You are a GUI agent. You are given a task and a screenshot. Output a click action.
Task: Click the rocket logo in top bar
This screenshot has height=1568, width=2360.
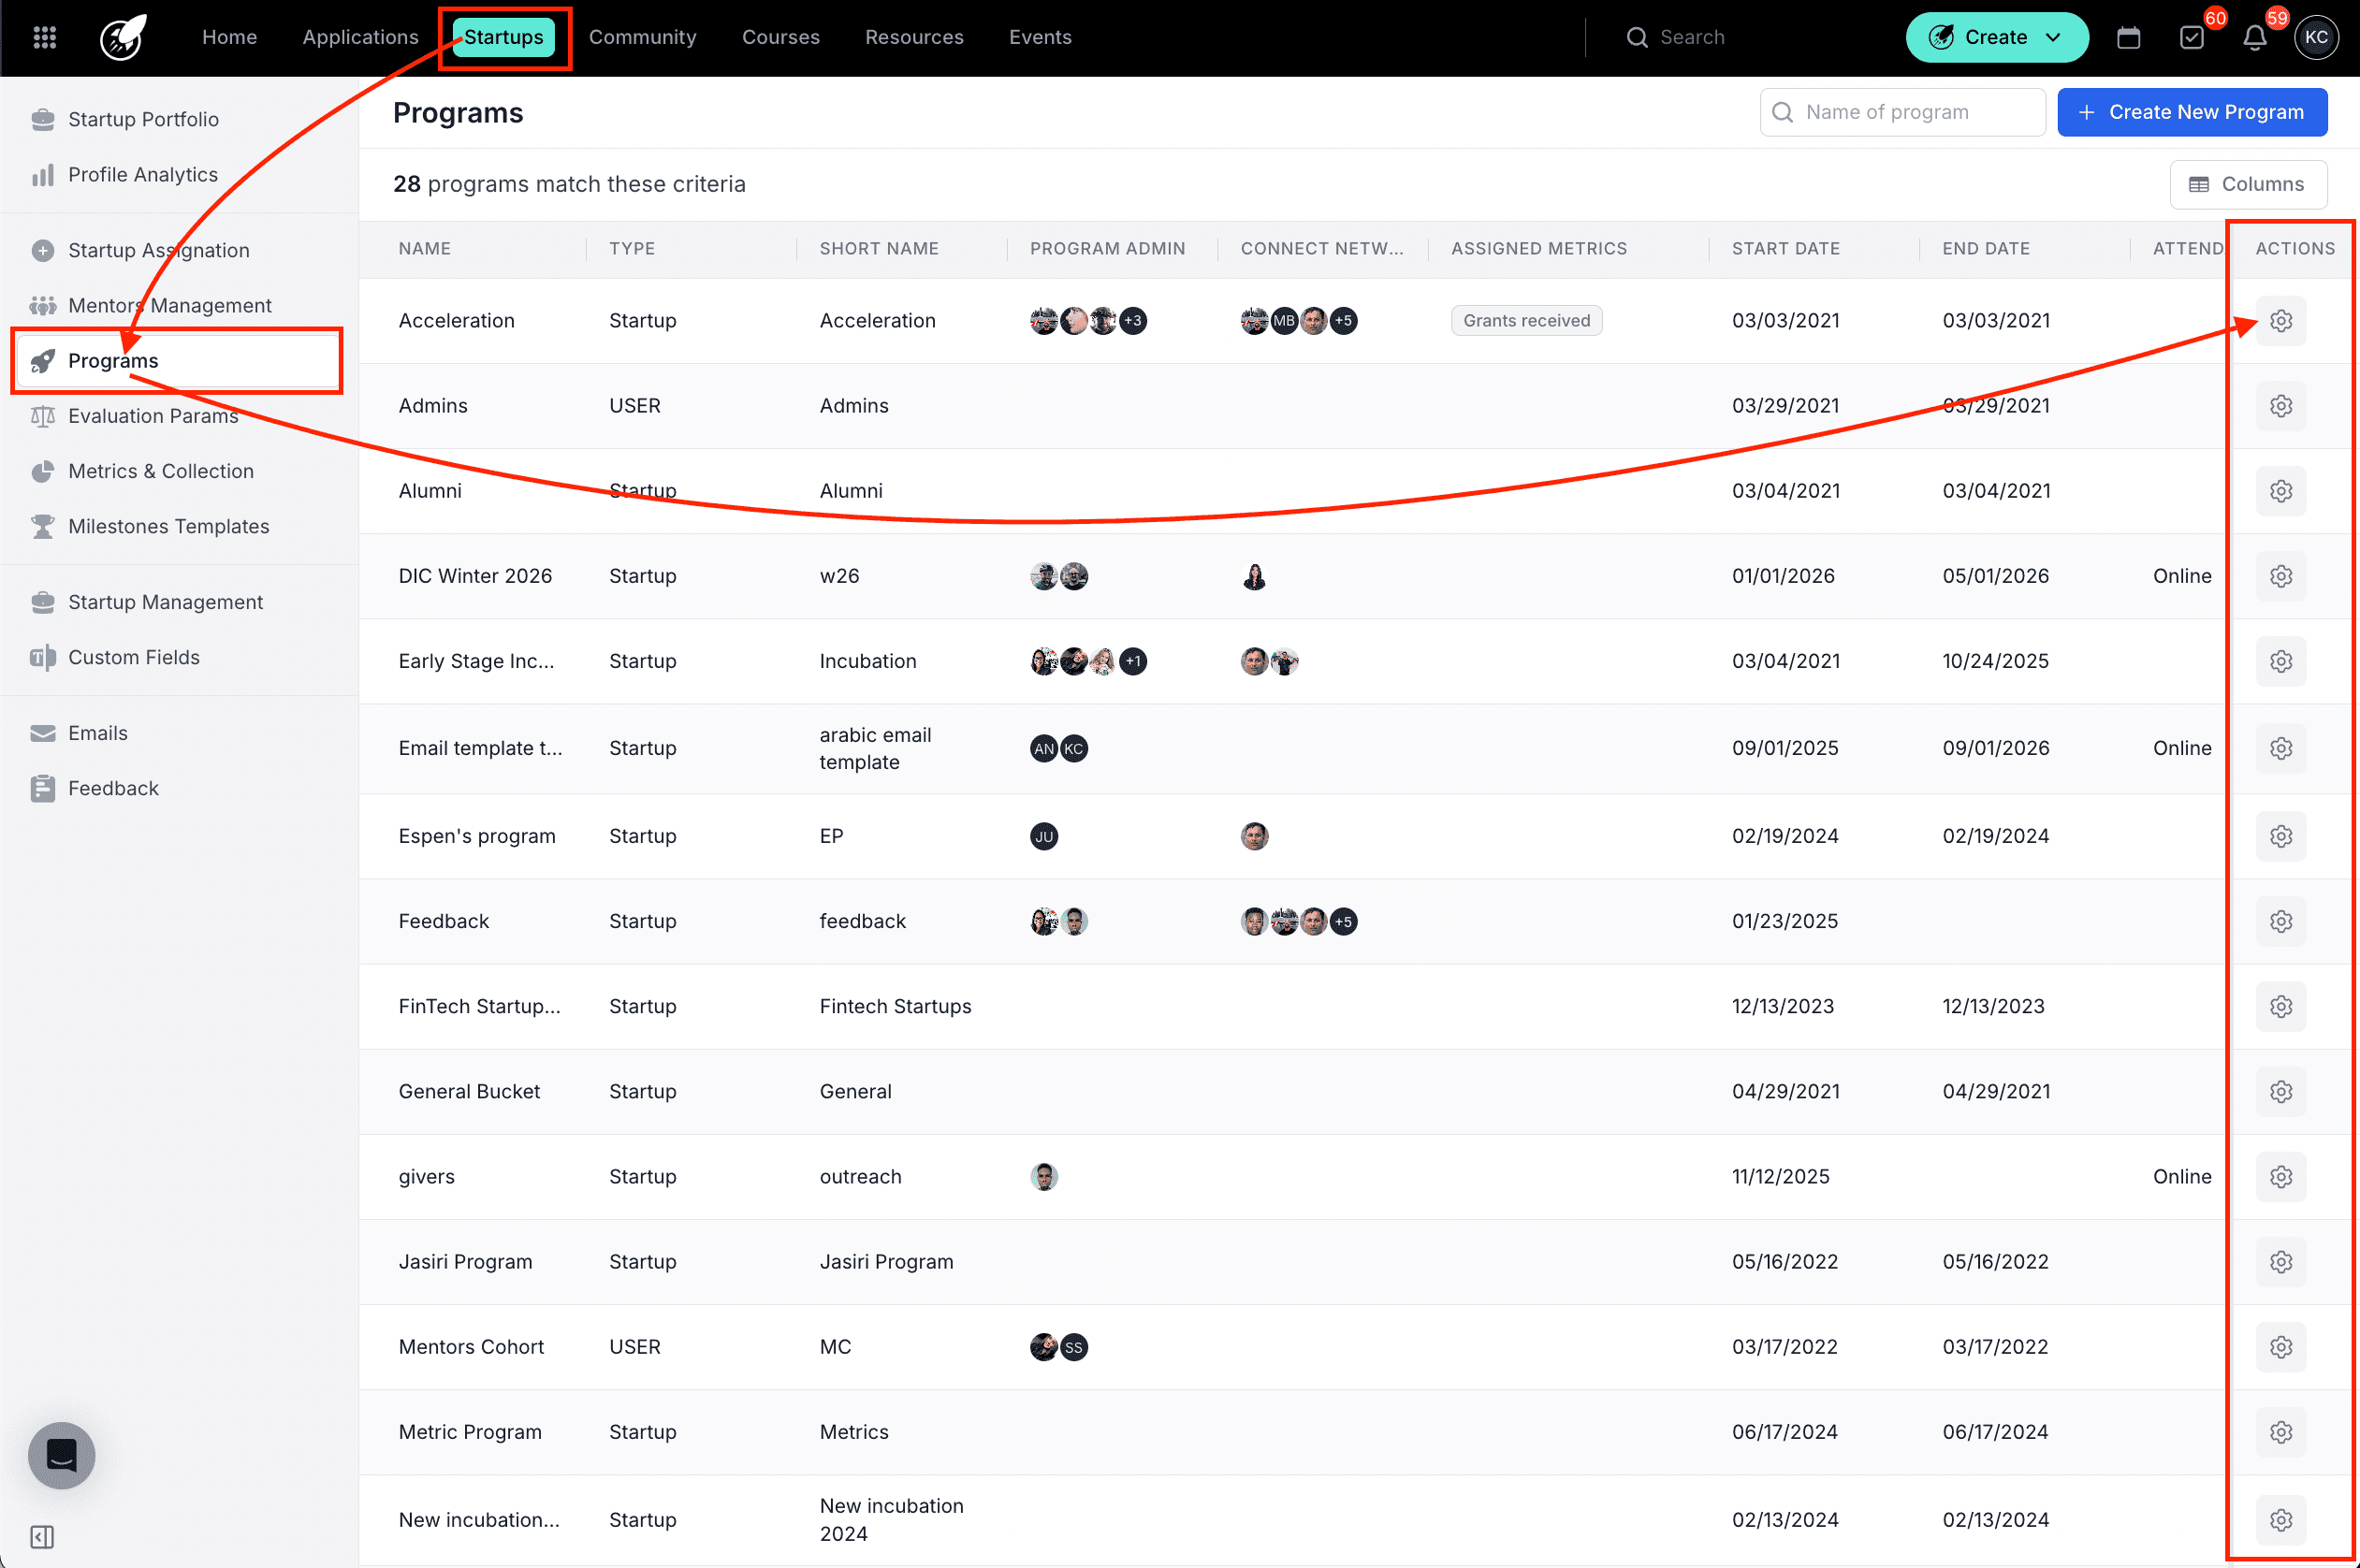pos(123,37)
